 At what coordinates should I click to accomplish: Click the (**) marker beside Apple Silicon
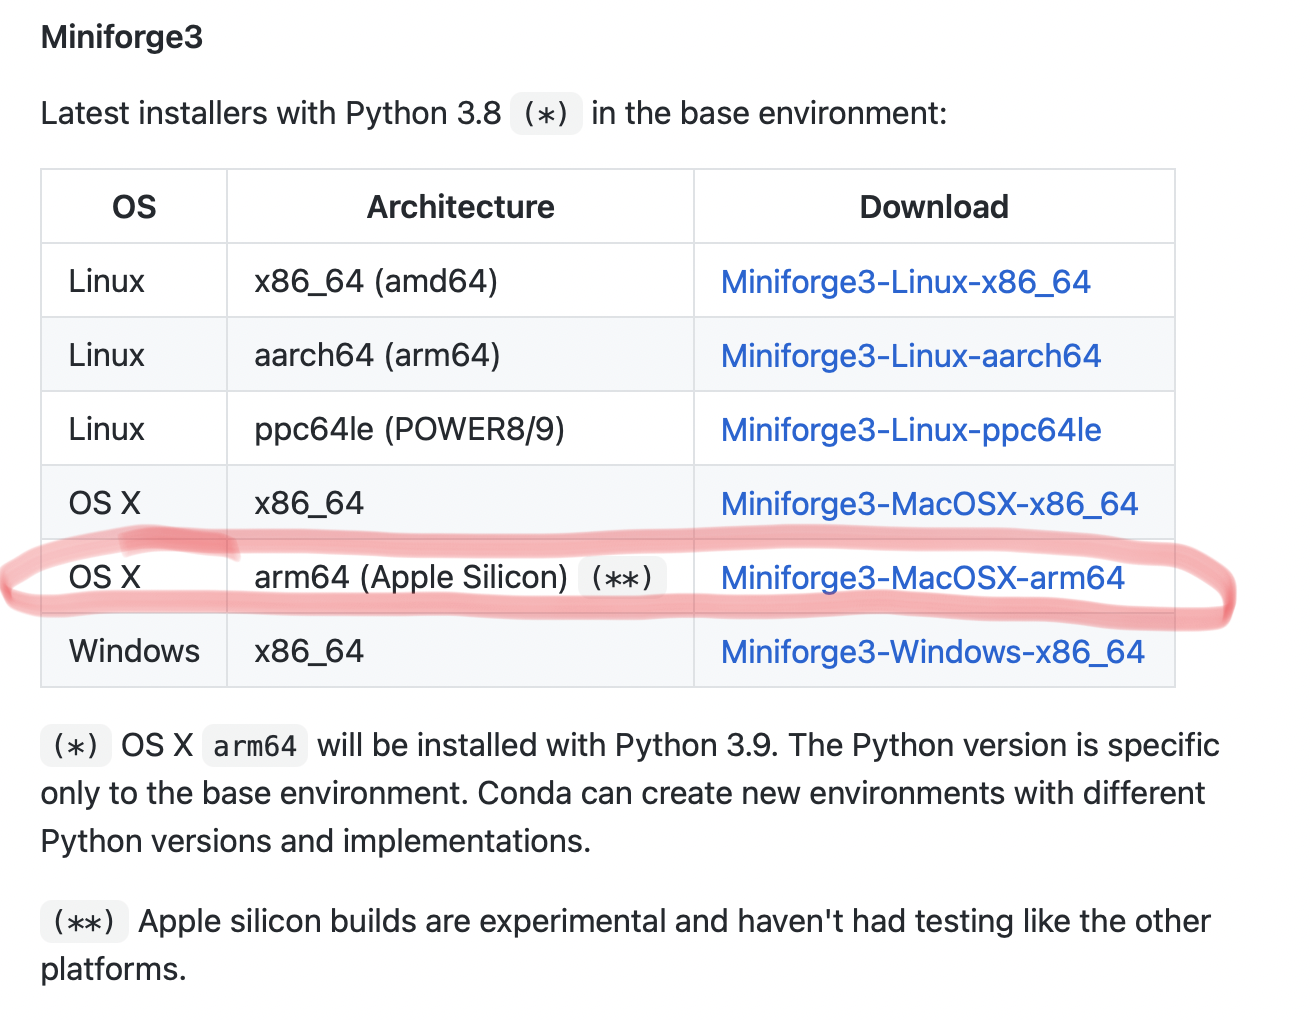621,578
